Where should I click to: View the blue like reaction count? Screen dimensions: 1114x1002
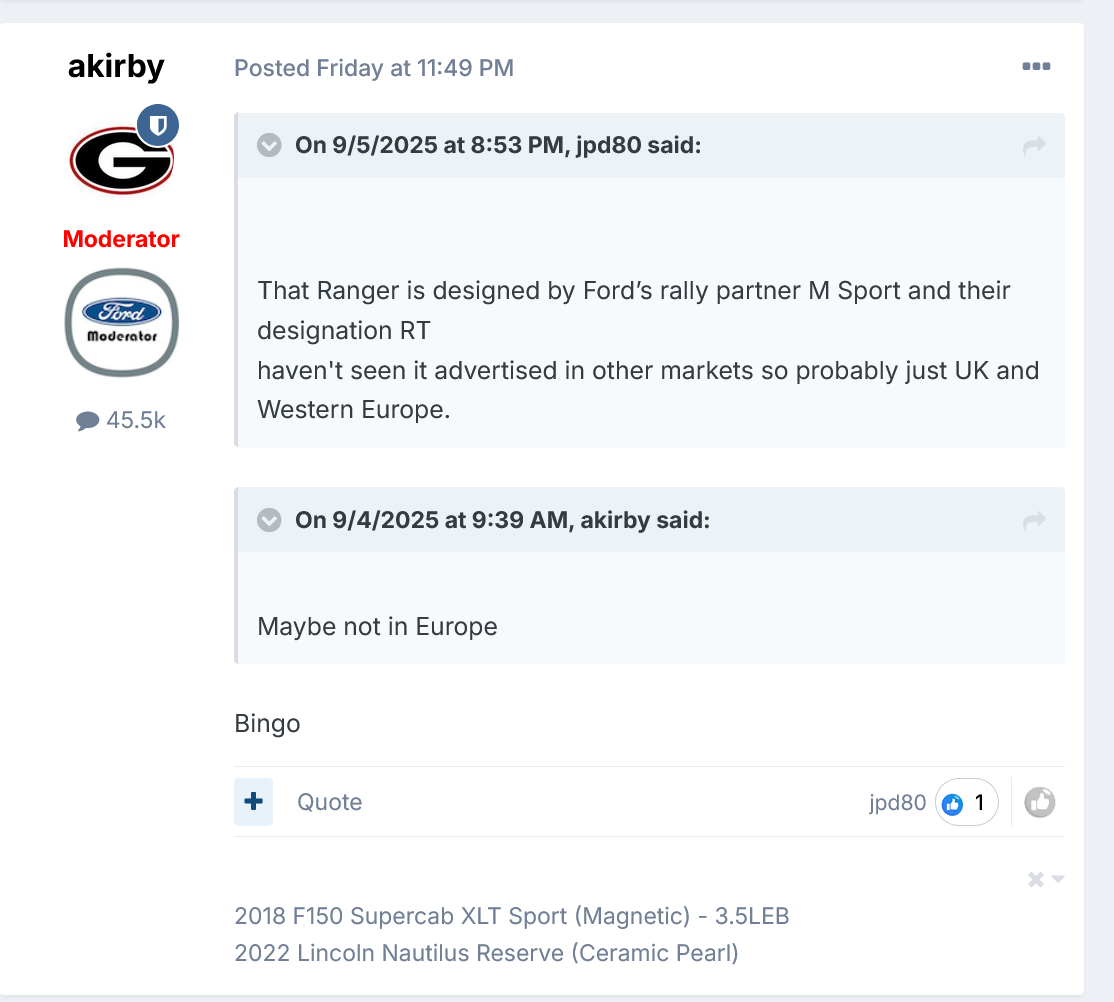click(x=966, y=802)
